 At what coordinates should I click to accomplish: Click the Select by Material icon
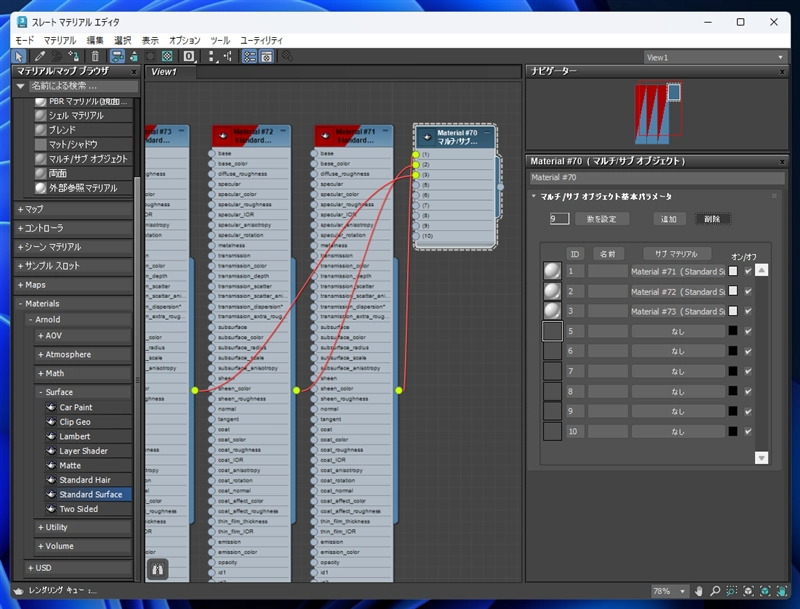click(x=287, y=56)
